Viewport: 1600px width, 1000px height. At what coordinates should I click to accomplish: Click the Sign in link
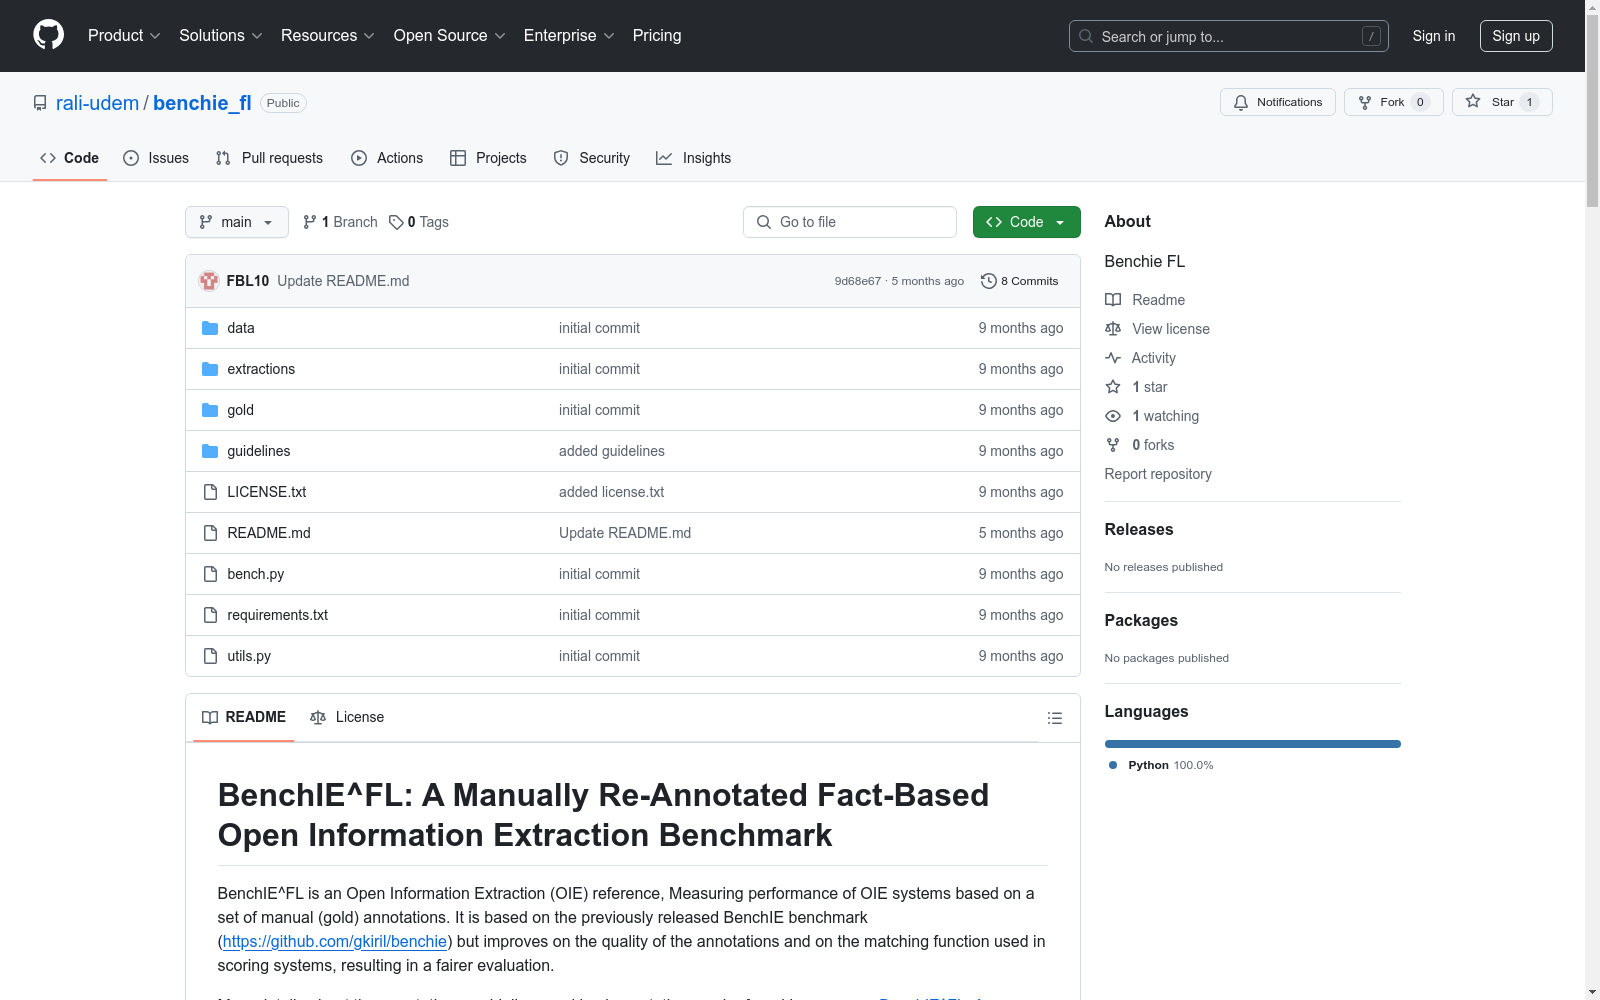coord(1434,36)
